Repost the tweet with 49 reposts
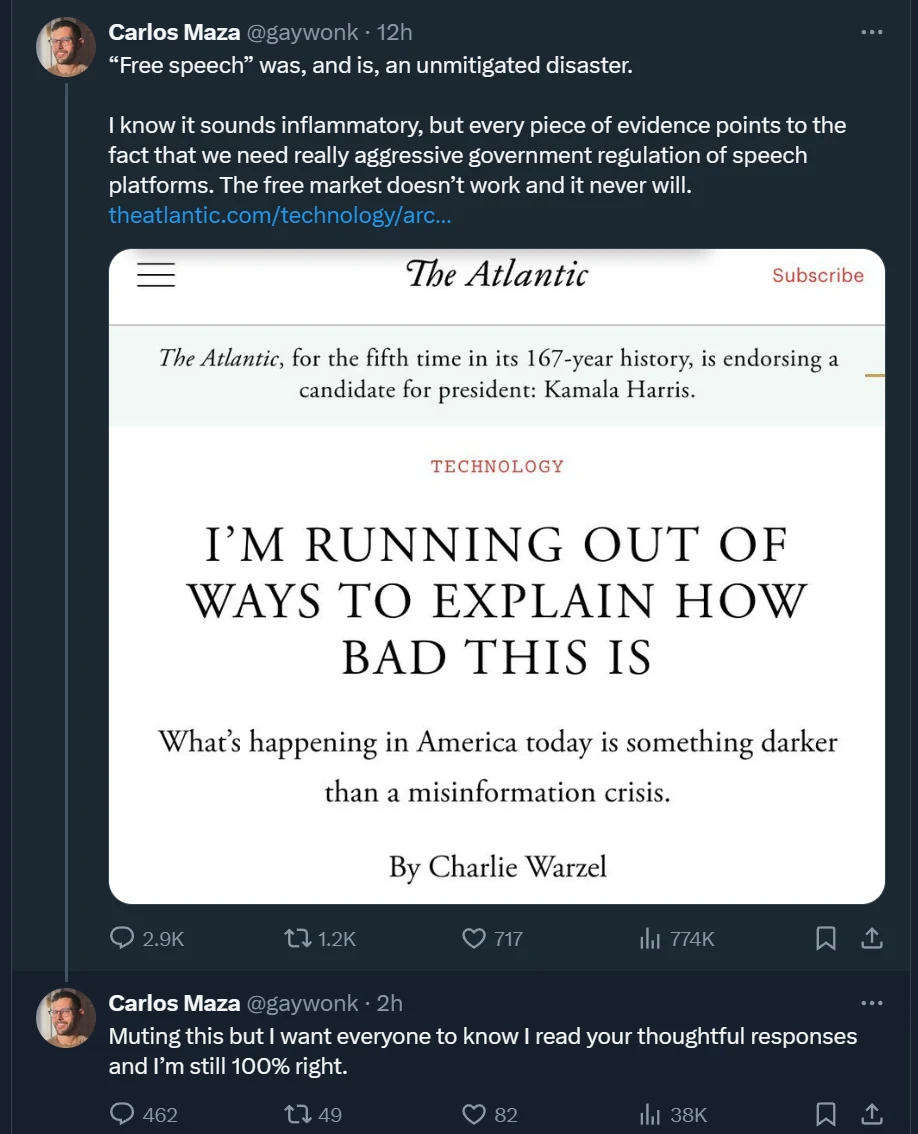This screenshot has height=1134, width=918. [x=313, y=1114]
